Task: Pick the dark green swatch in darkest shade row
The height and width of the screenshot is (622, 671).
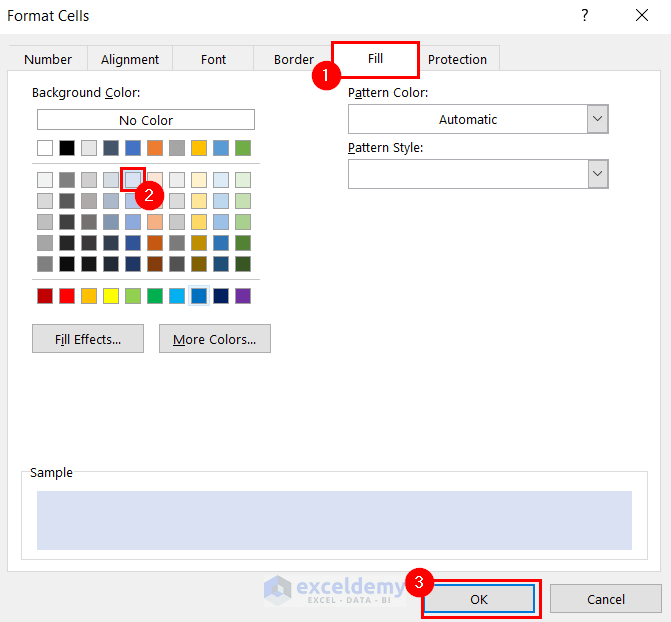Action: 243,264
